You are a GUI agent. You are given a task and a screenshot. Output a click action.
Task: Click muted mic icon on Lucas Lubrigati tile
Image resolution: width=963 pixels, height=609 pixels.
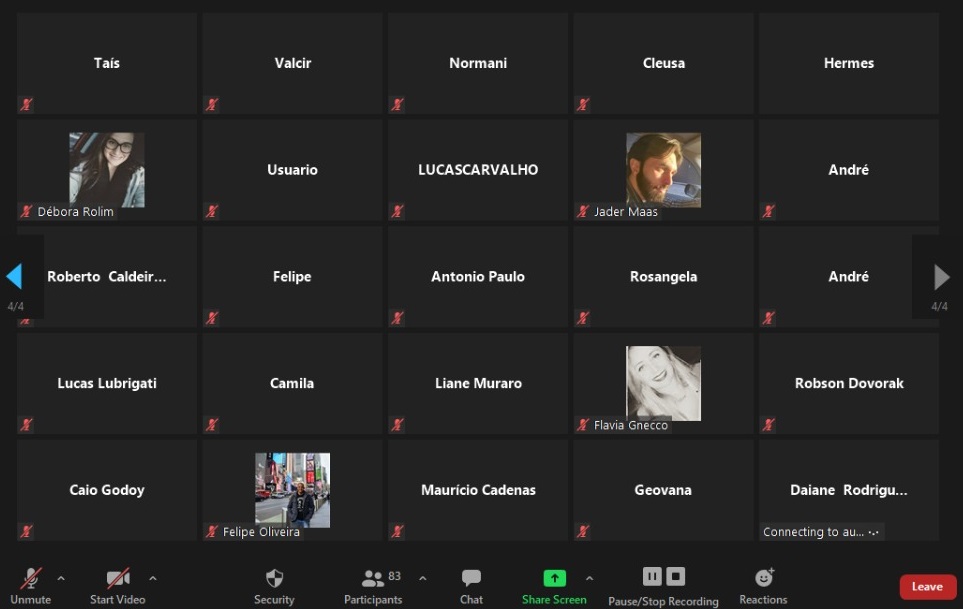pos(26,425)
